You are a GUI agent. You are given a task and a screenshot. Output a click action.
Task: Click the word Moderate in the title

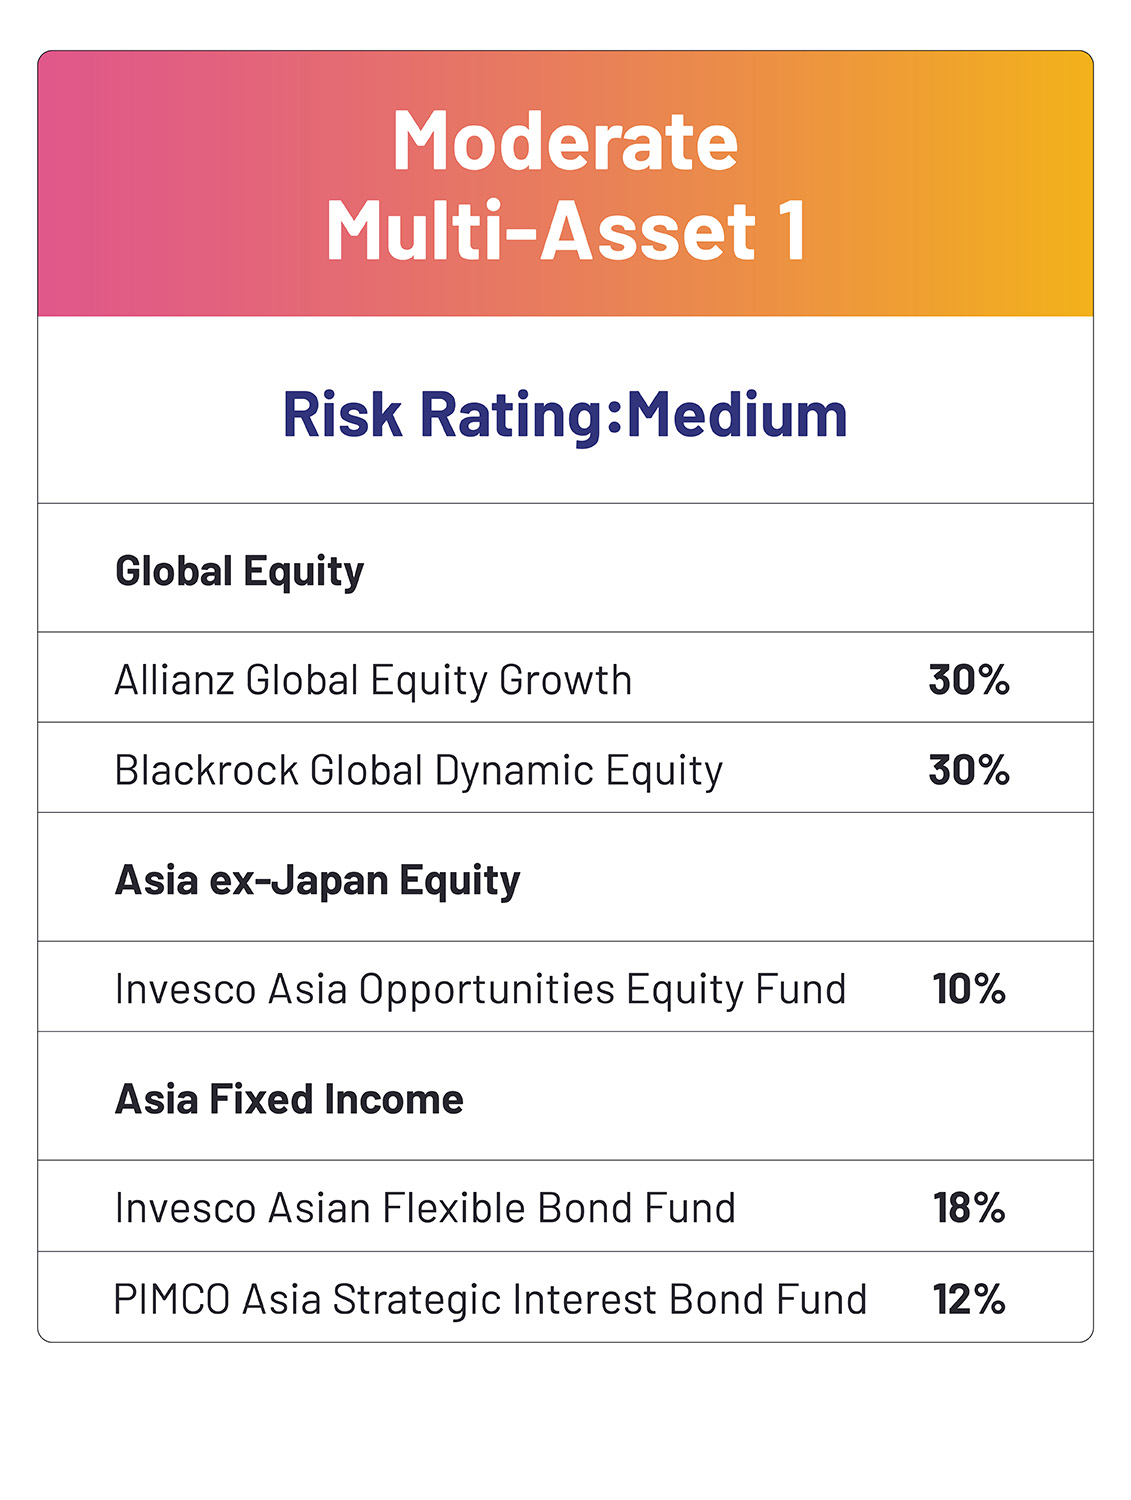[565, 141]
